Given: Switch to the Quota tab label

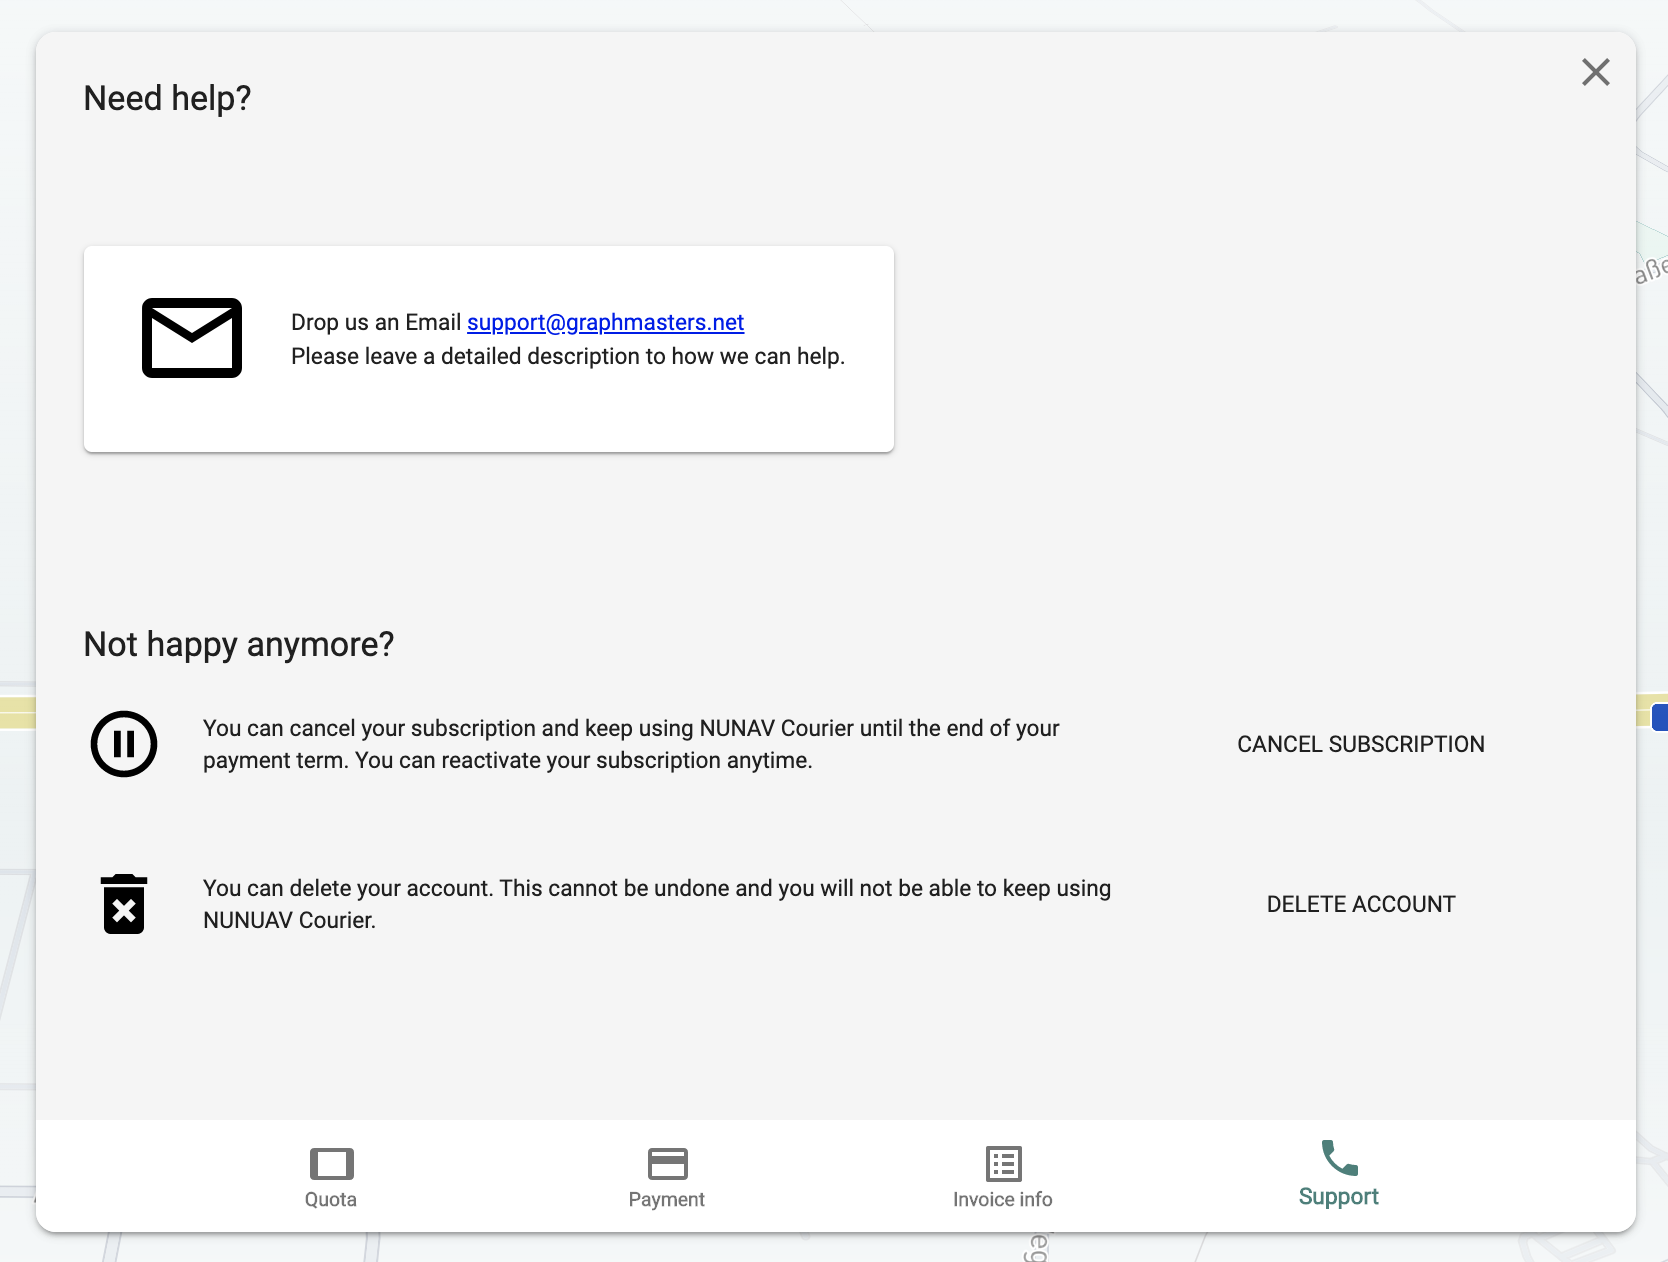Looking at the screenshot, I should 331,1199.
